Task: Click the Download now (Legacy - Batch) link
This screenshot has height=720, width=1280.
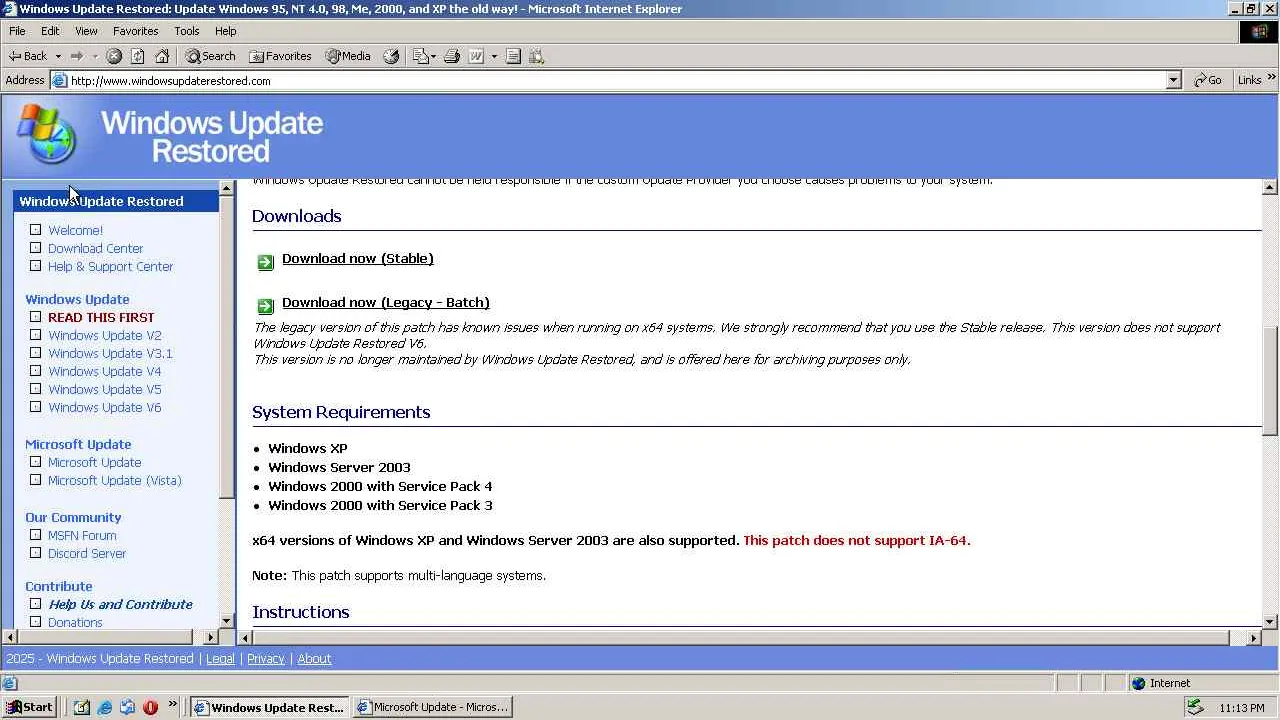Action: tap(386, 302)
